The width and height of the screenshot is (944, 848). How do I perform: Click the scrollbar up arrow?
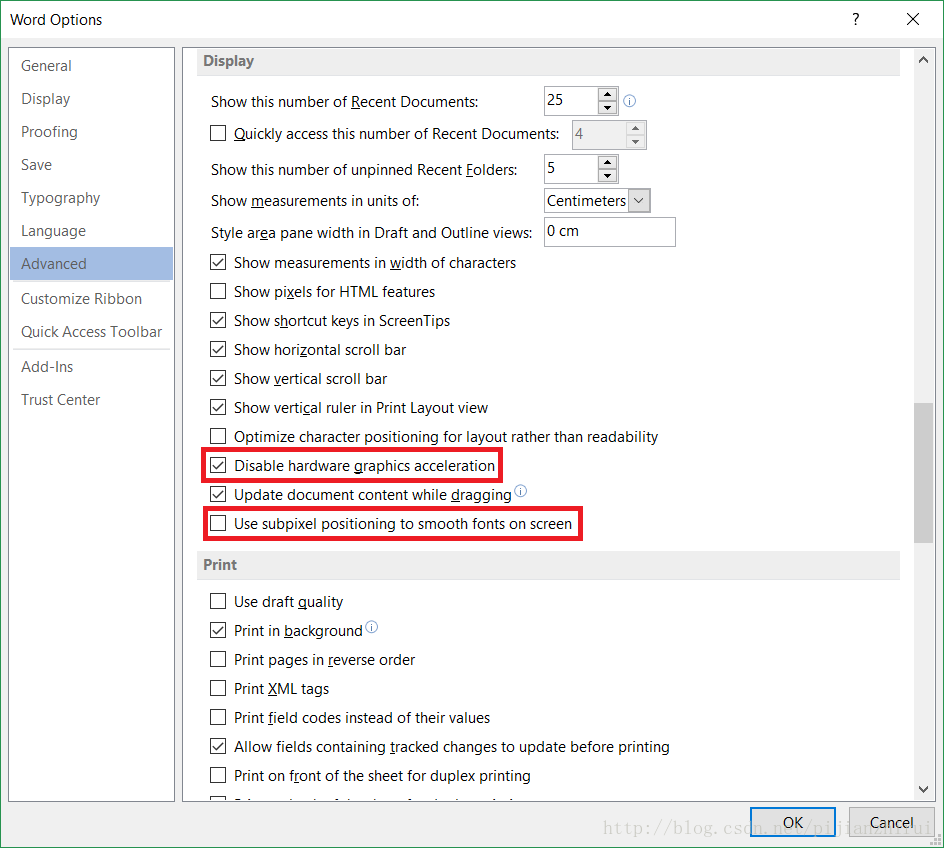[923, 60]
